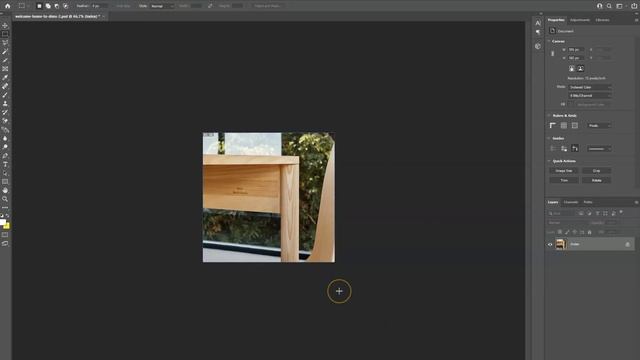The height and width of the screenshot is (360, 640).
Task: Toggle Lock transparent pixels in Layers panel
Action: (560, 232)
